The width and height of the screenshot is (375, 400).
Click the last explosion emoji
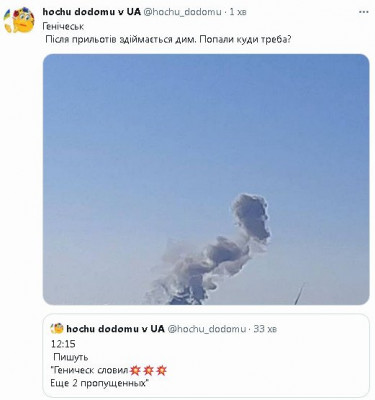[161, 370]
